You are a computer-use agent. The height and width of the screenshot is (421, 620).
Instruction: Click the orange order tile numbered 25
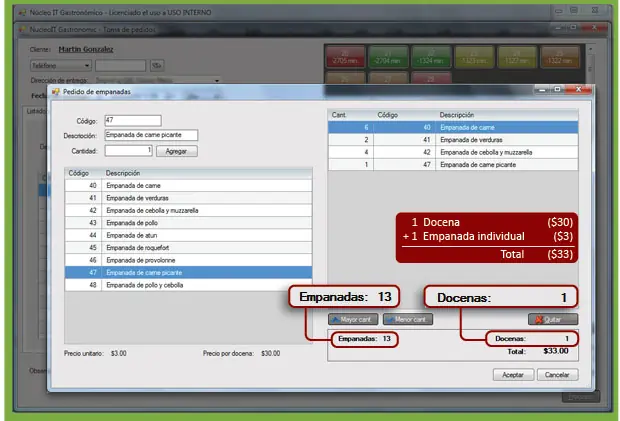tap(560, 57)
